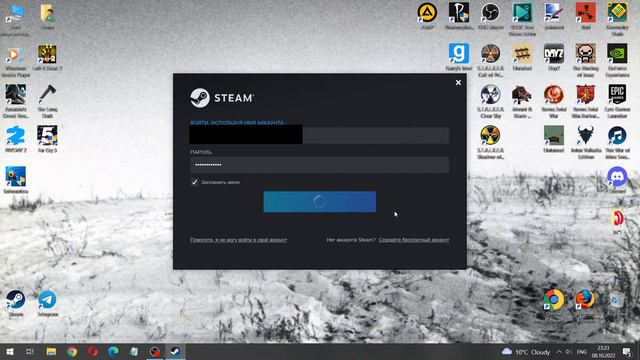Open Left 4 Dead 2 shortcut

[x=47, y=57]
